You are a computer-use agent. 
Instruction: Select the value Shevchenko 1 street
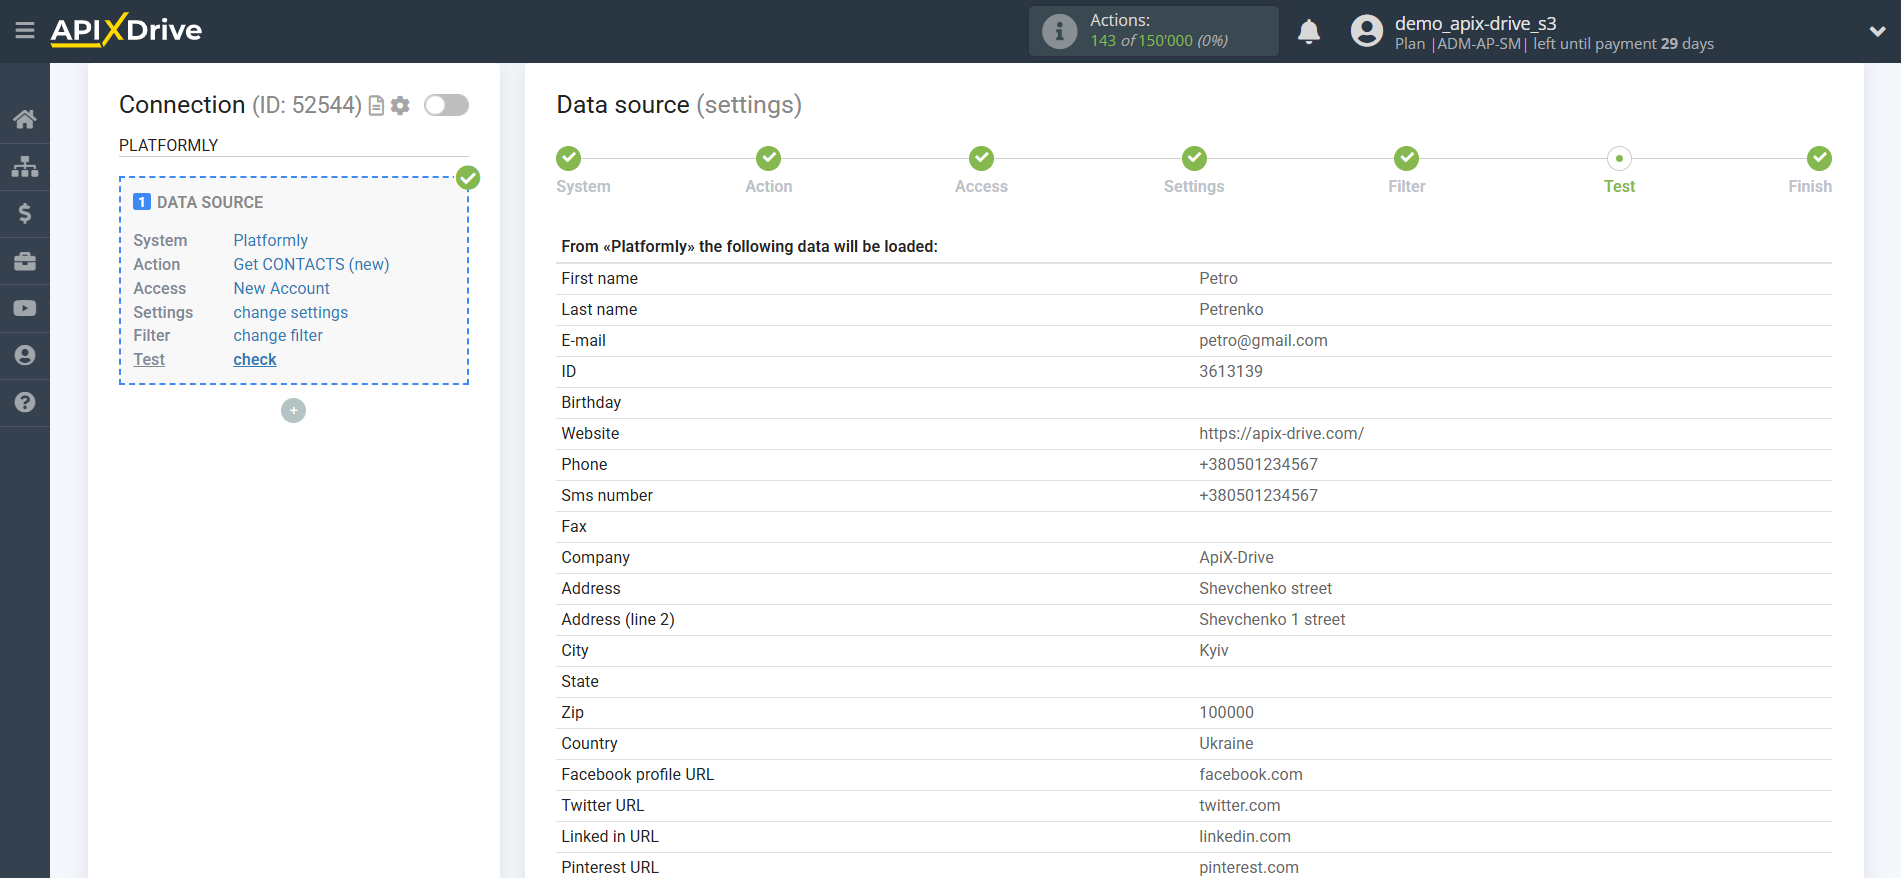tap(1272, 620)
